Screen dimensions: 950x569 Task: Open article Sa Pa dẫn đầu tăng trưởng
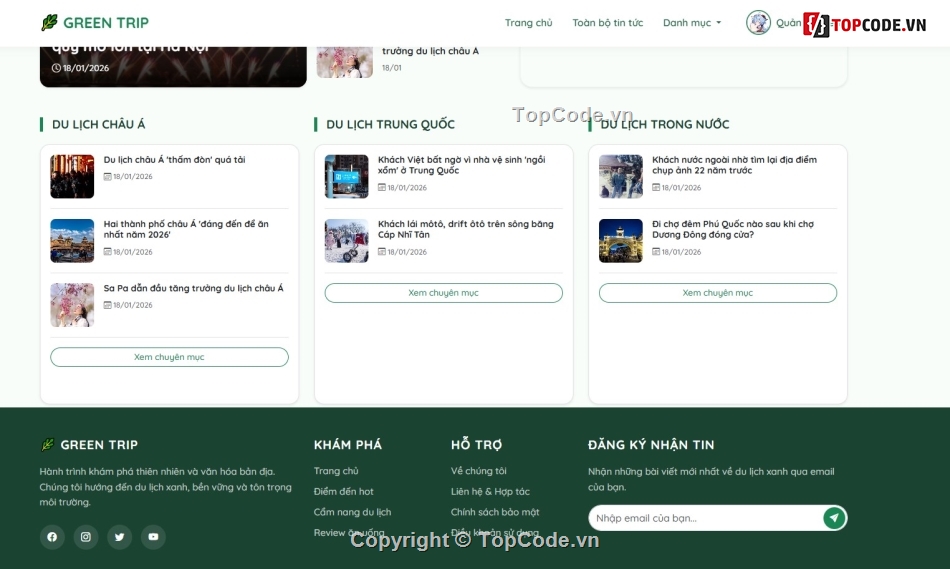[193, 288]
